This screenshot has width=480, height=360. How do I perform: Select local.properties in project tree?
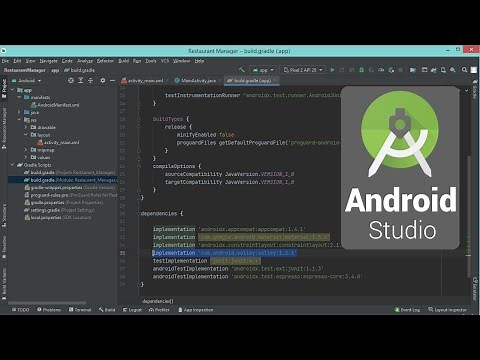point(58,217)
